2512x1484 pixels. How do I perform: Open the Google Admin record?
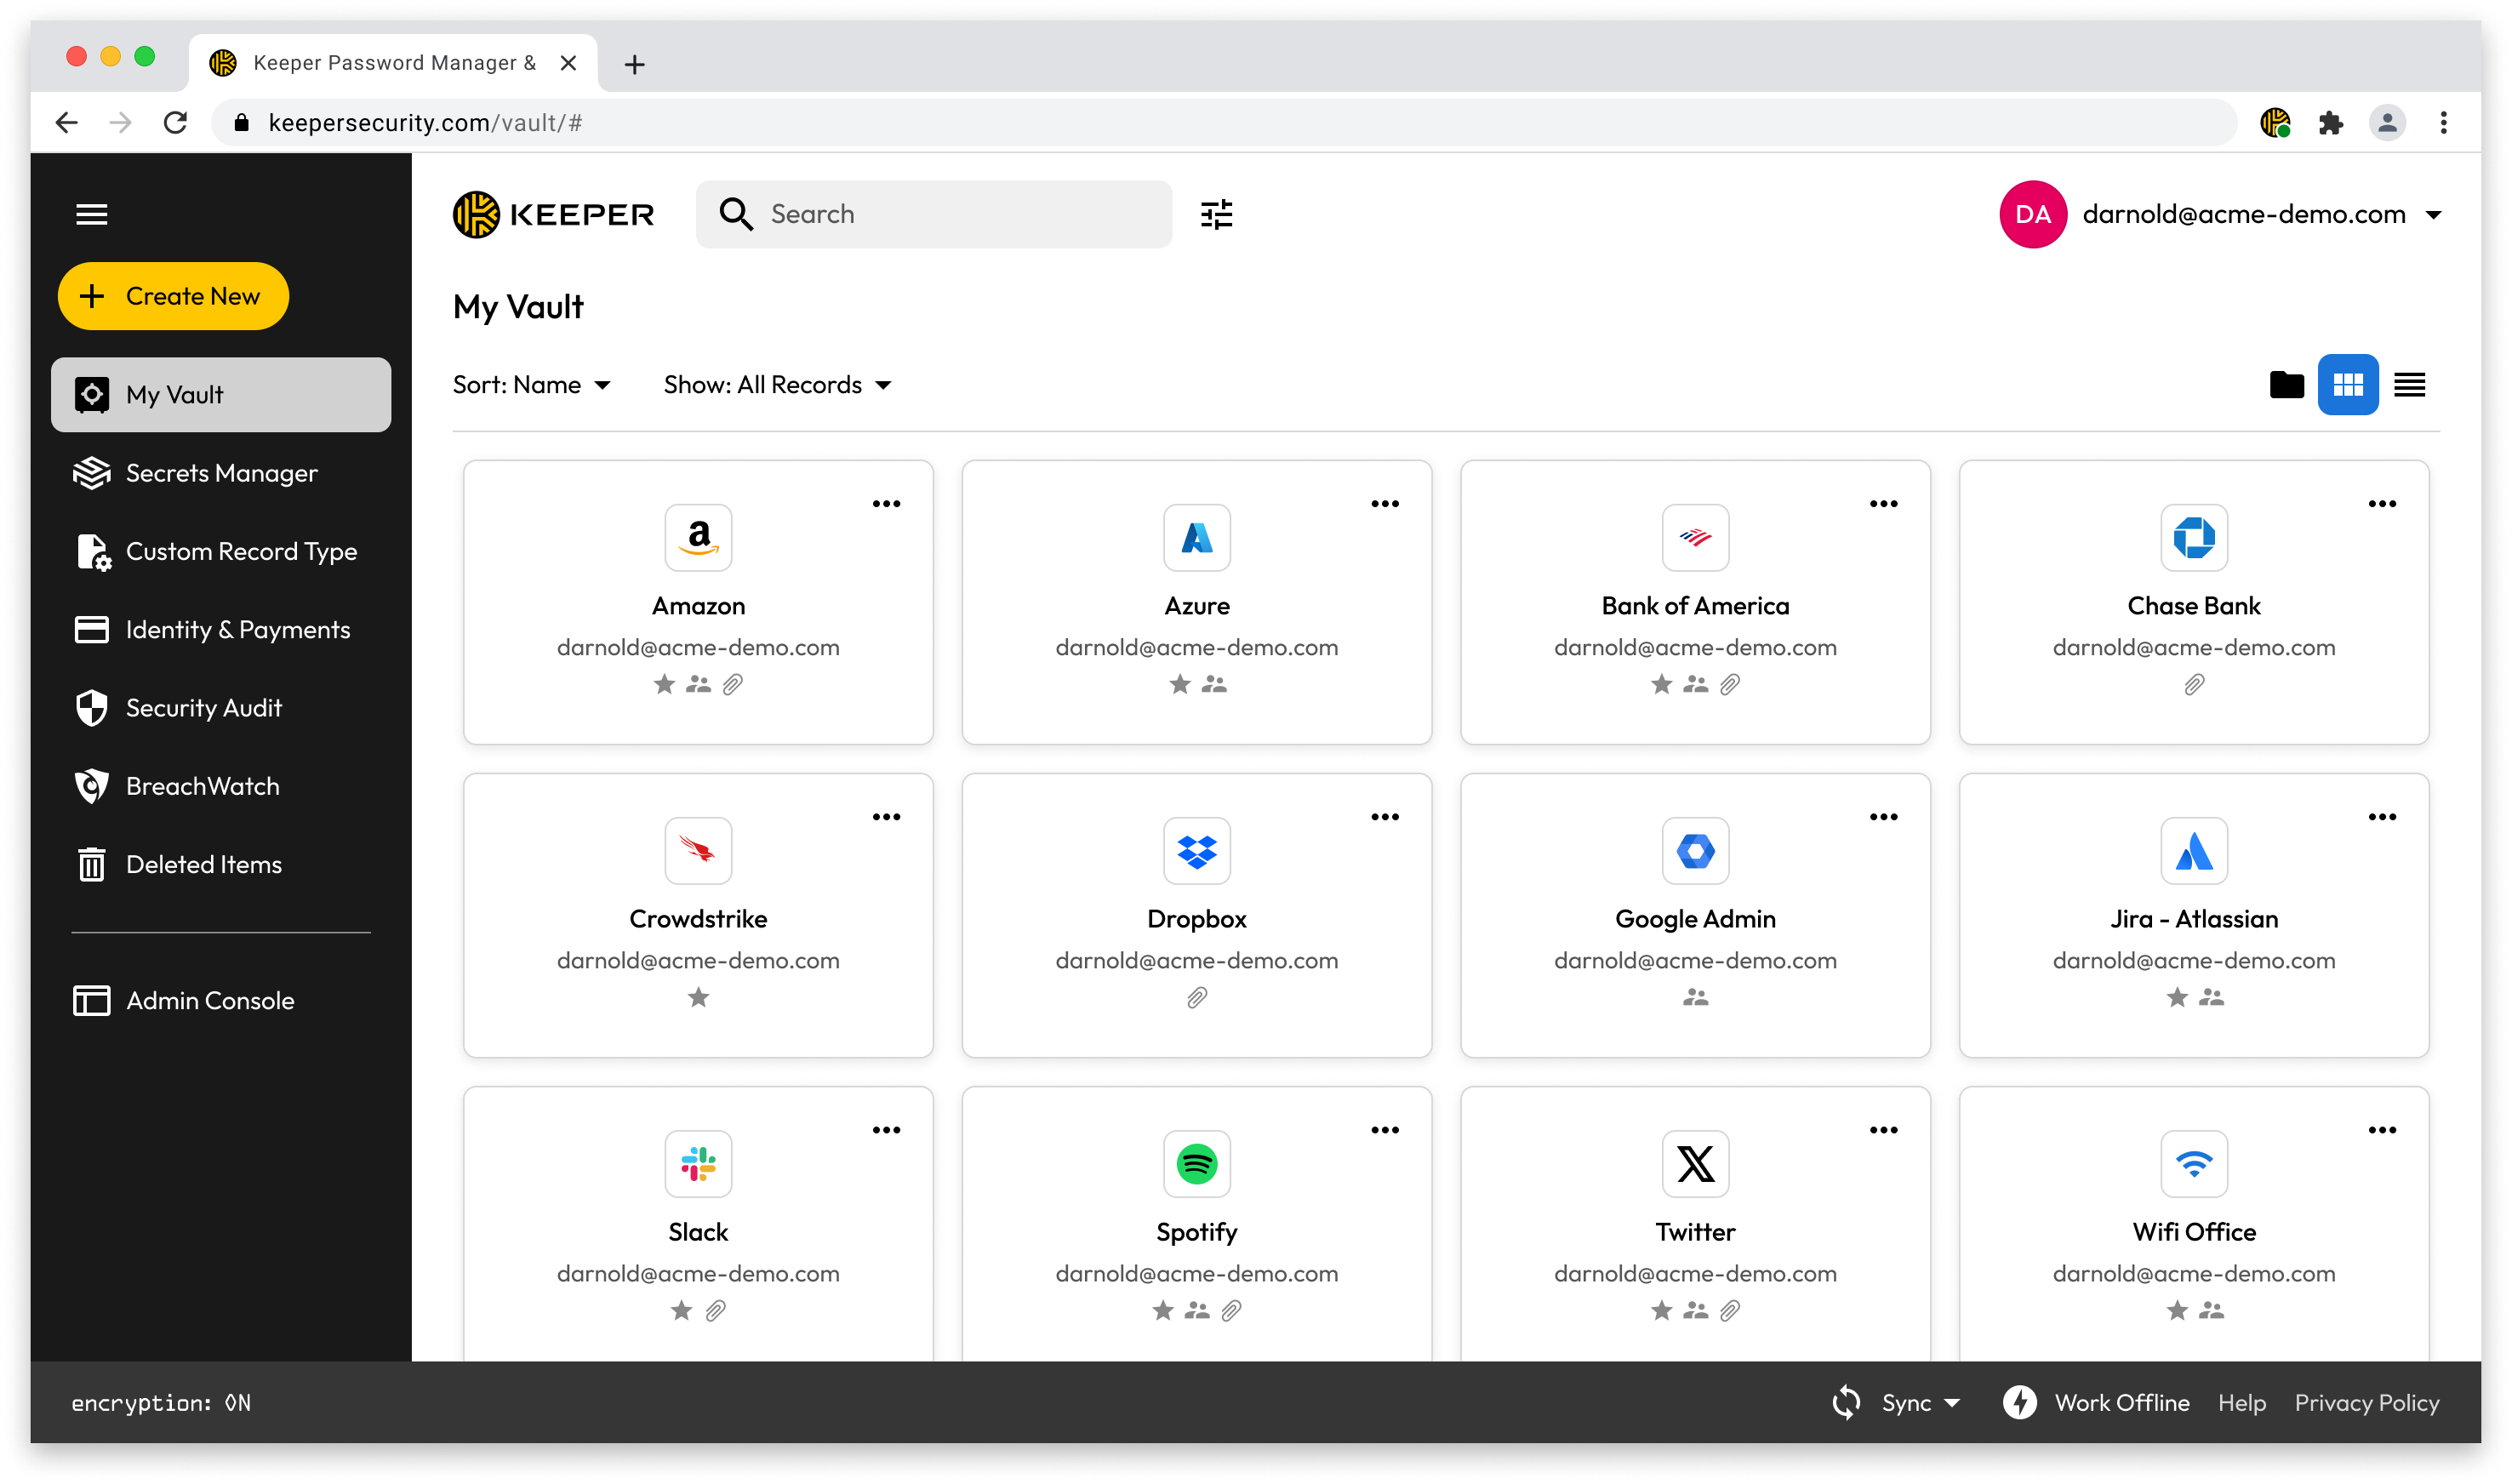tap(1695, 914)
